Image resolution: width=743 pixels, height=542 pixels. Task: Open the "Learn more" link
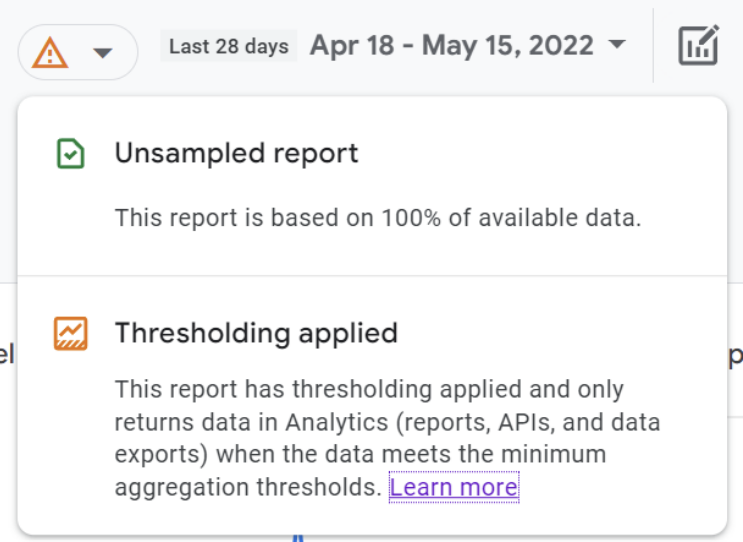pos(454,487)
